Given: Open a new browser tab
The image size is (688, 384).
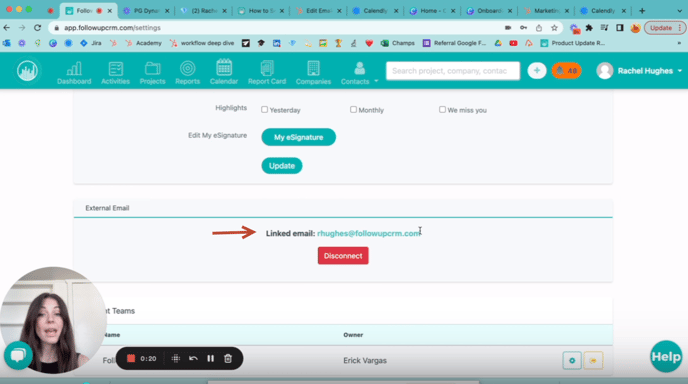Looking at the screenshot, I should click(642, 11).
